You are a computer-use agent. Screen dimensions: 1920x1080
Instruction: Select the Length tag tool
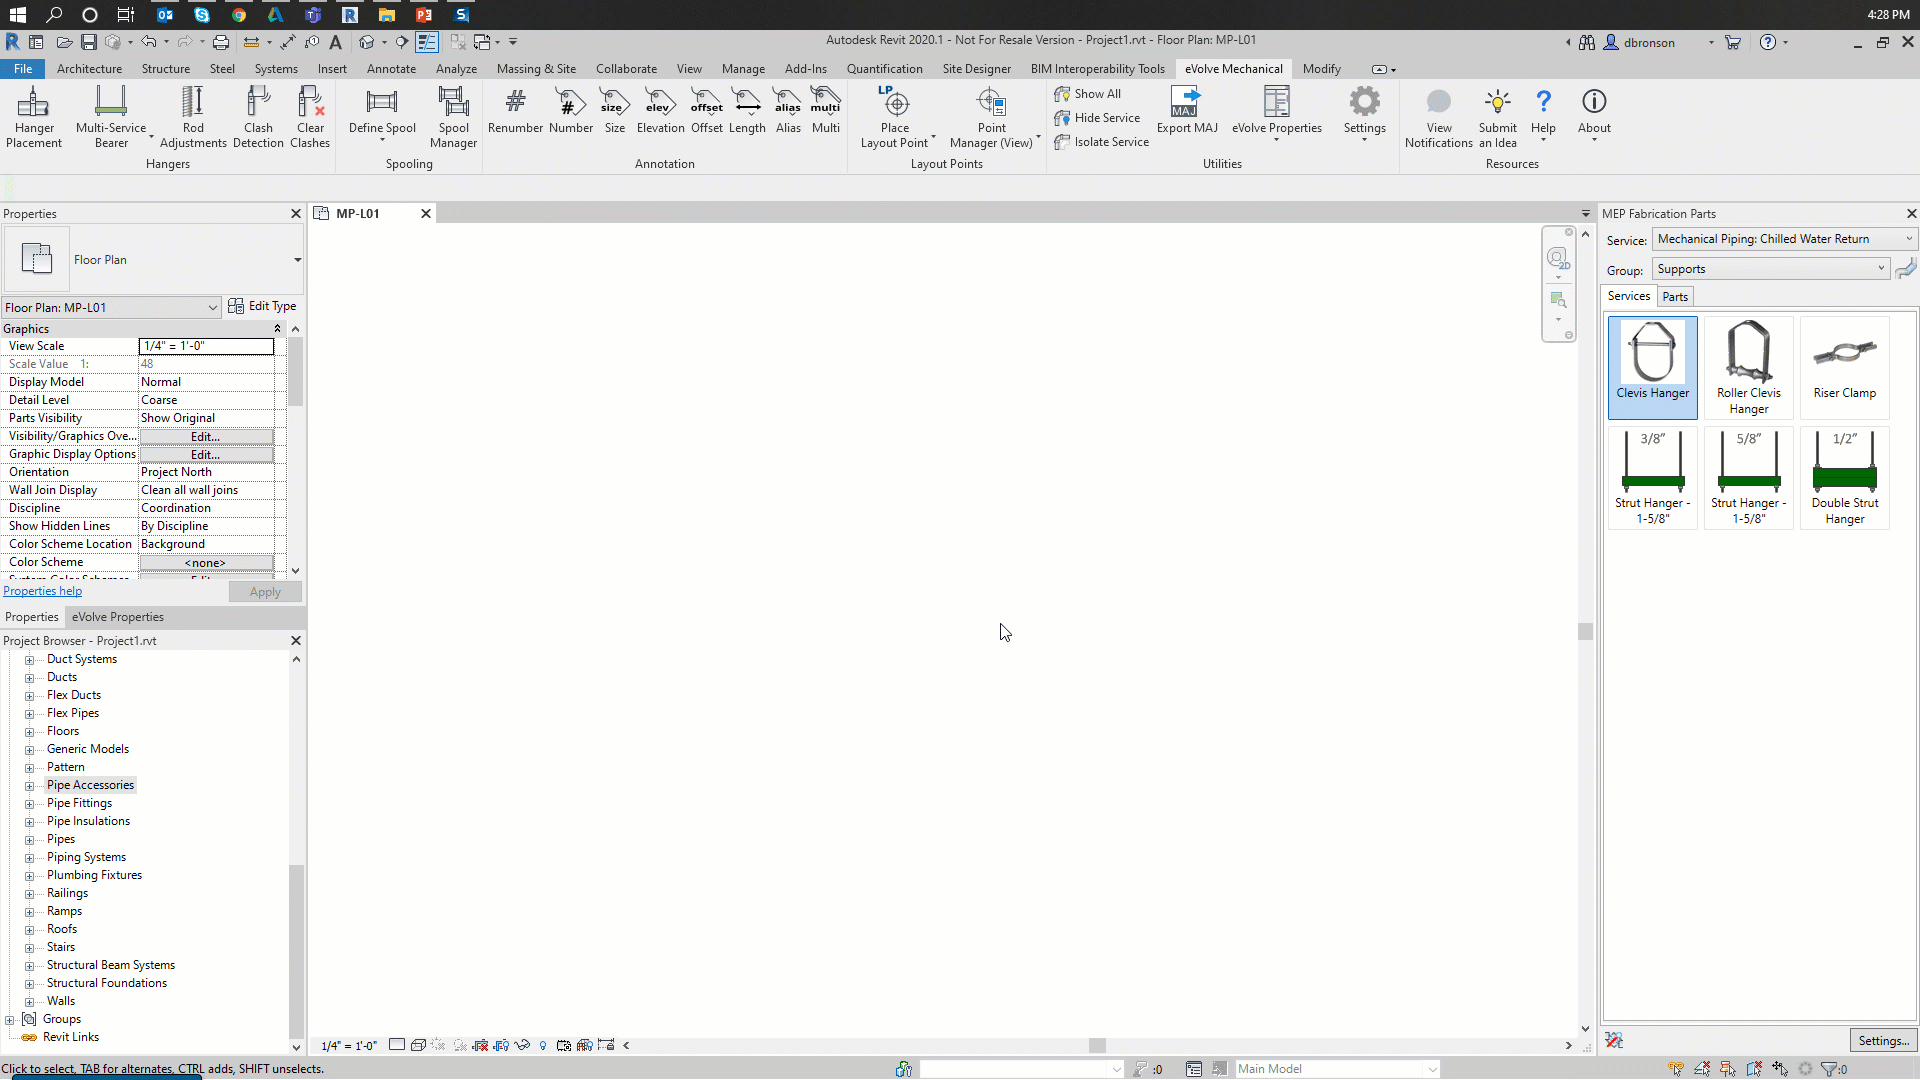pyautogui.click(x=747, y=109)
